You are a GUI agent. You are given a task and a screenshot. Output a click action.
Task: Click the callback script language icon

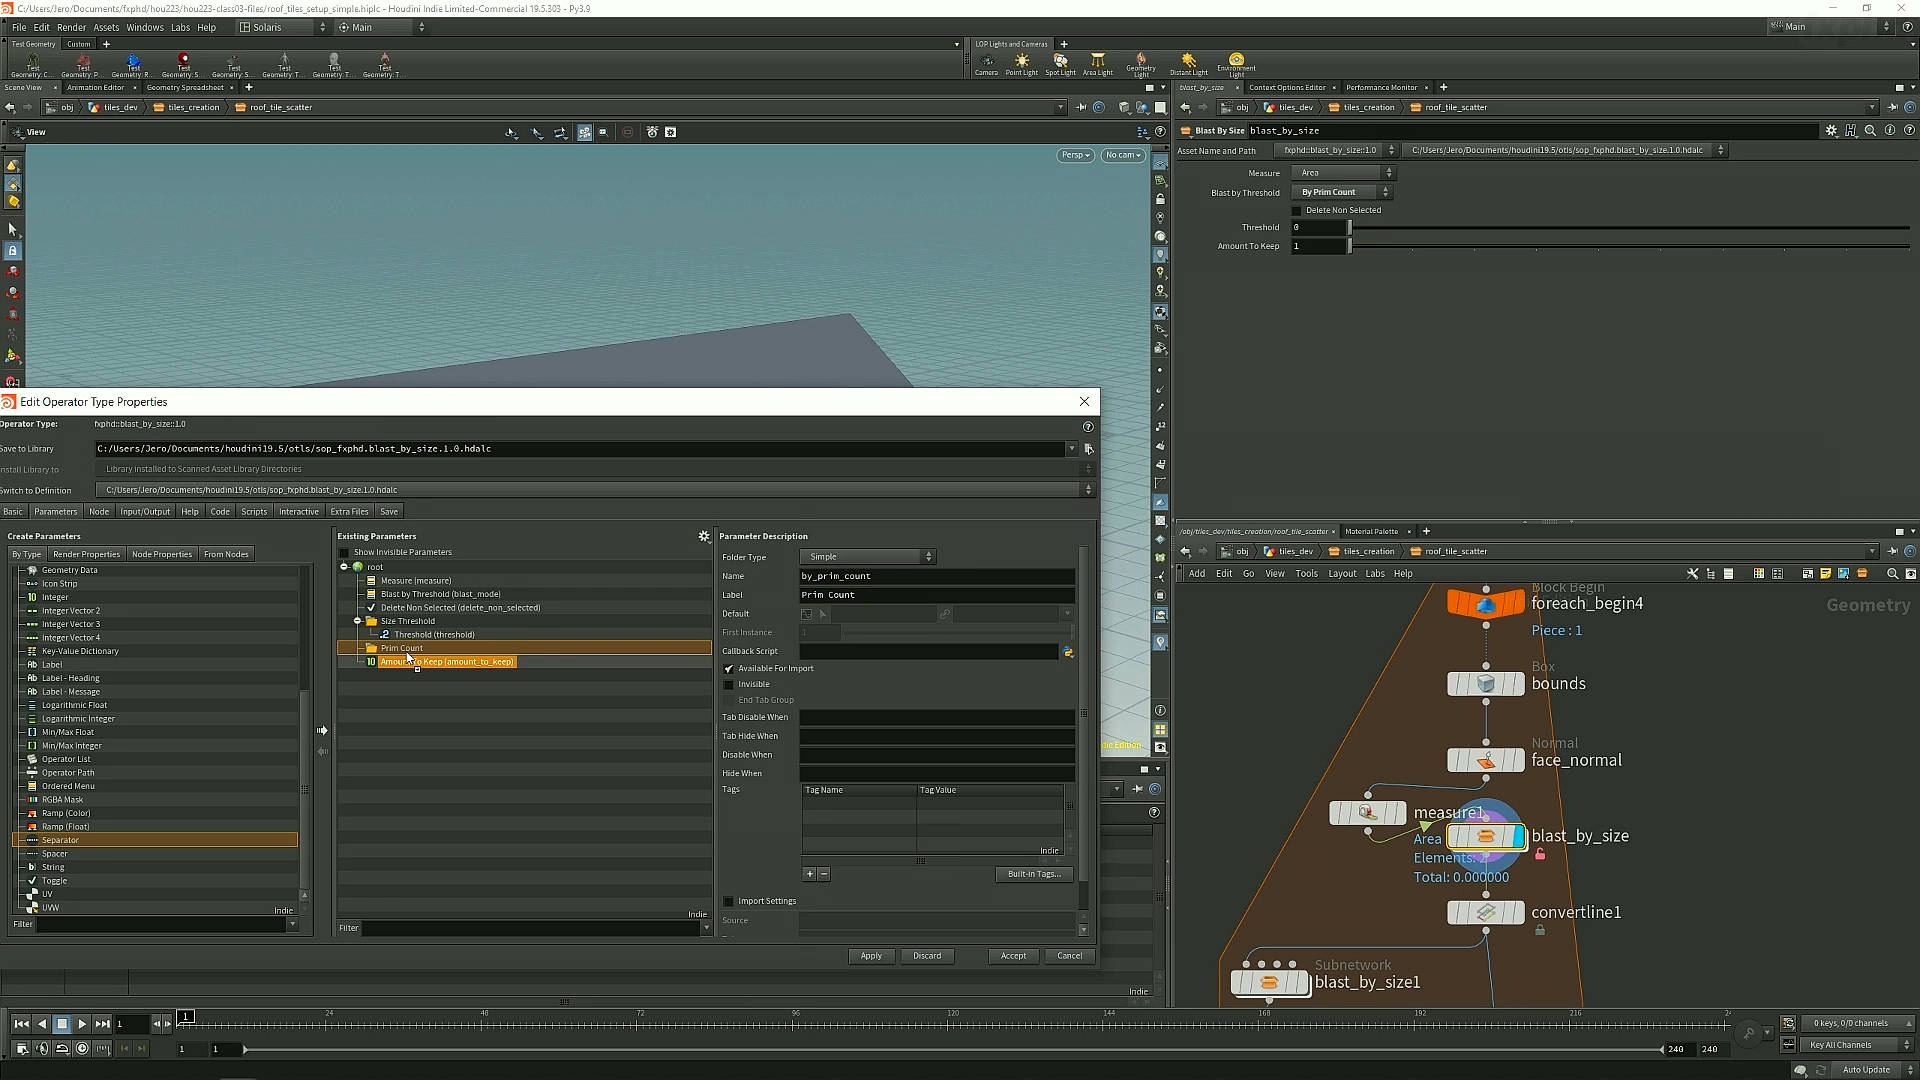click(x=1068, y=652)
